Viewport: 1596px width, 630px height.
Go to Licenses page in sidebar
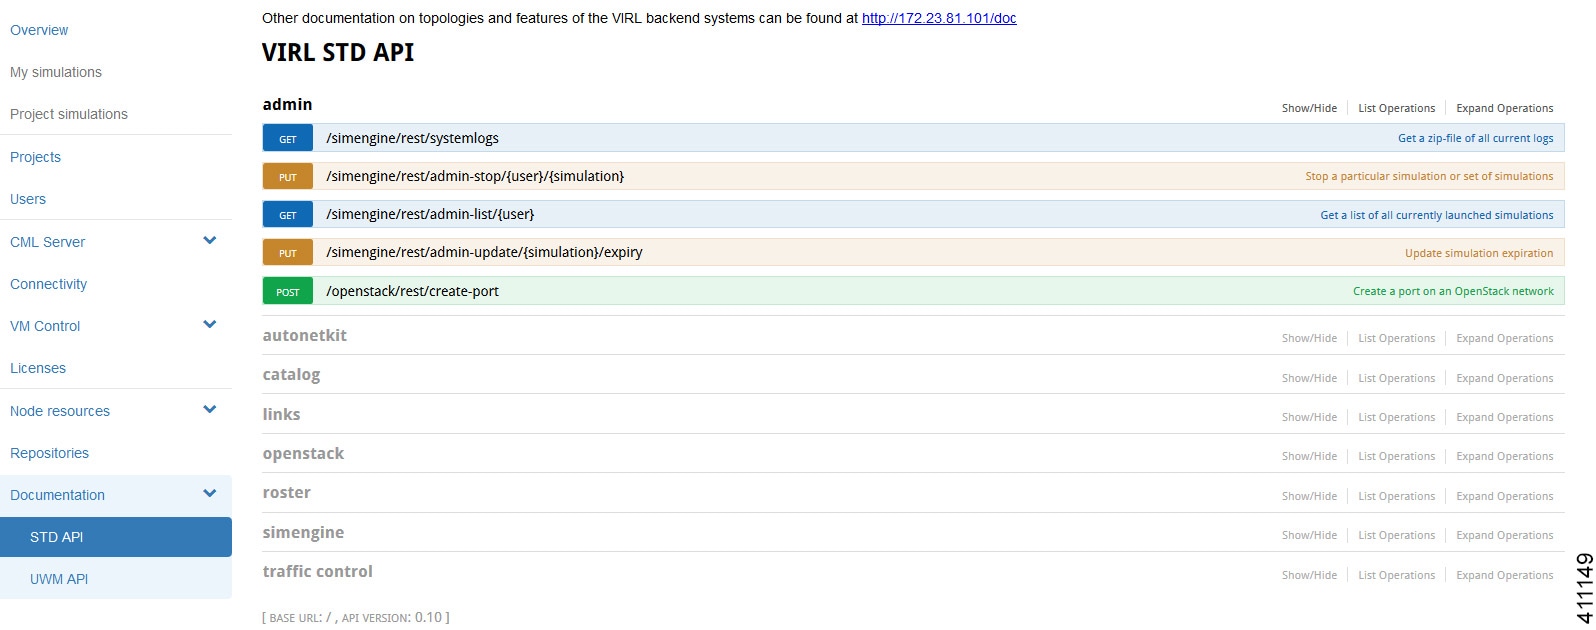pyautogui.click(x=38, y=368)
